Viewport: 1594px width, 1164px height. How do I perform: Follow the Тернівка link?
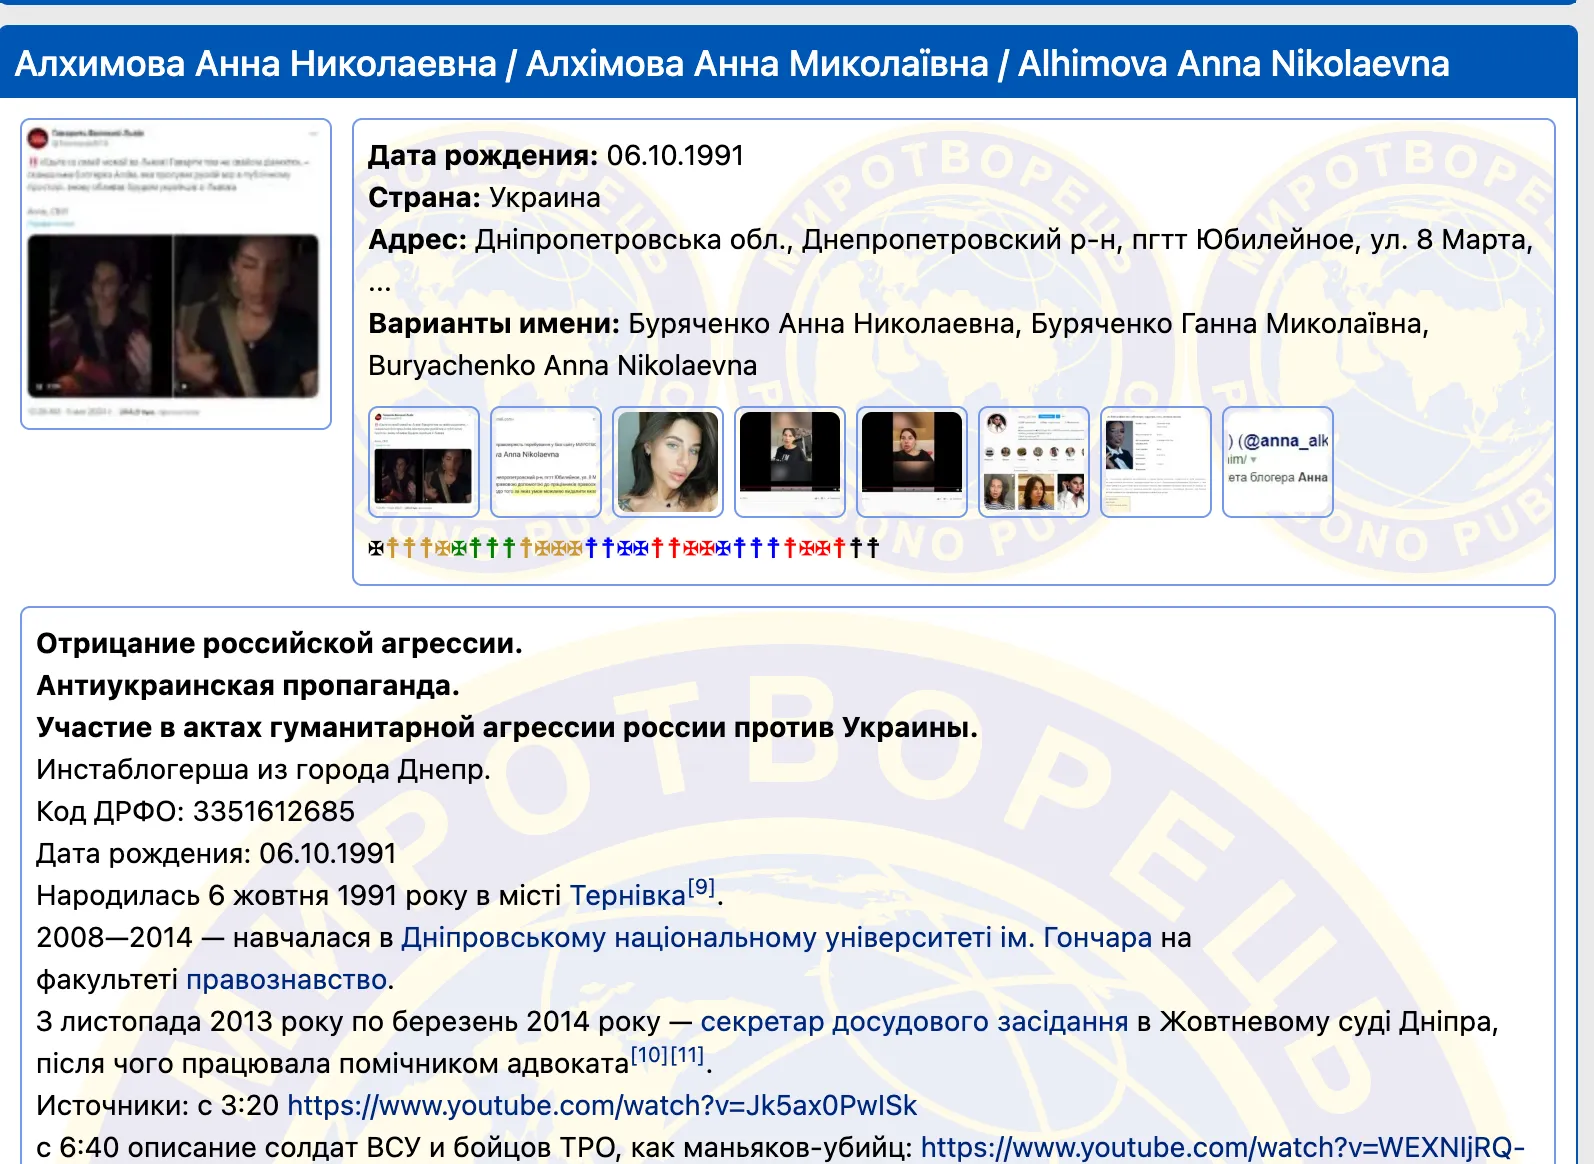[x=627, y=896]
